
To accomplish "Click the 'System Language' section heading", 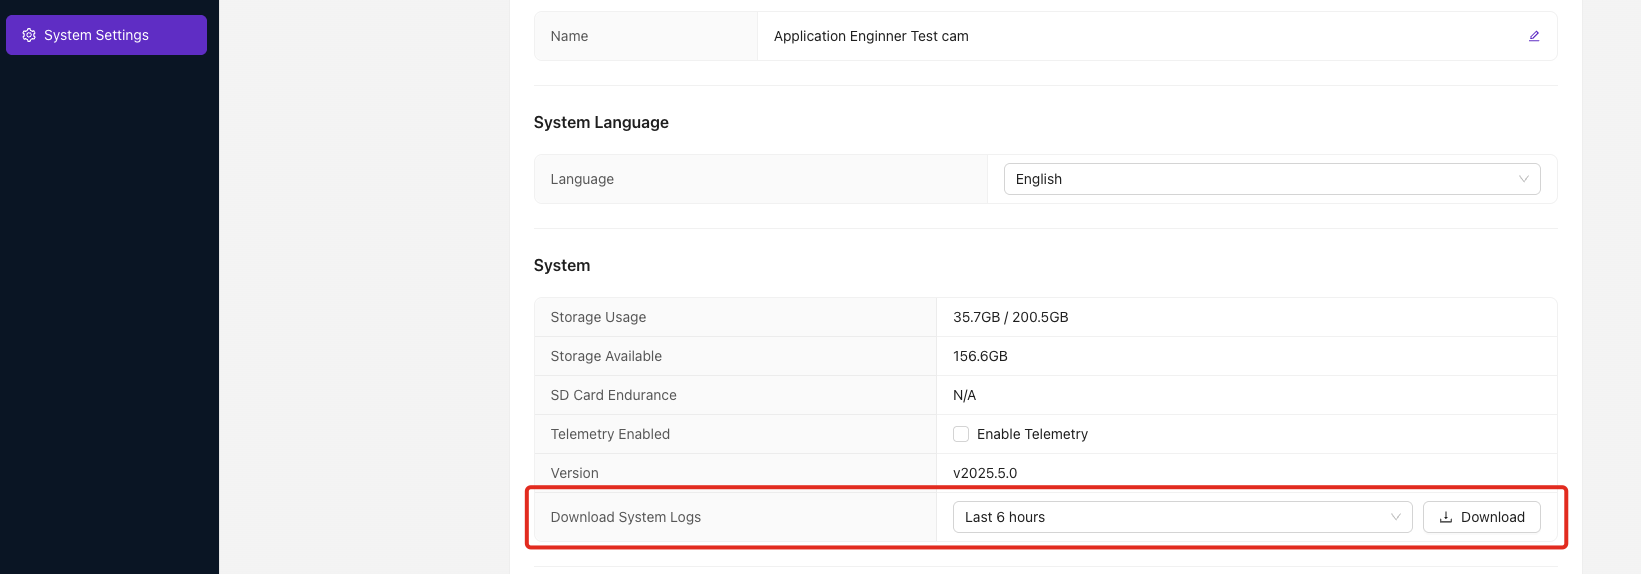I will tap(601, 122).
